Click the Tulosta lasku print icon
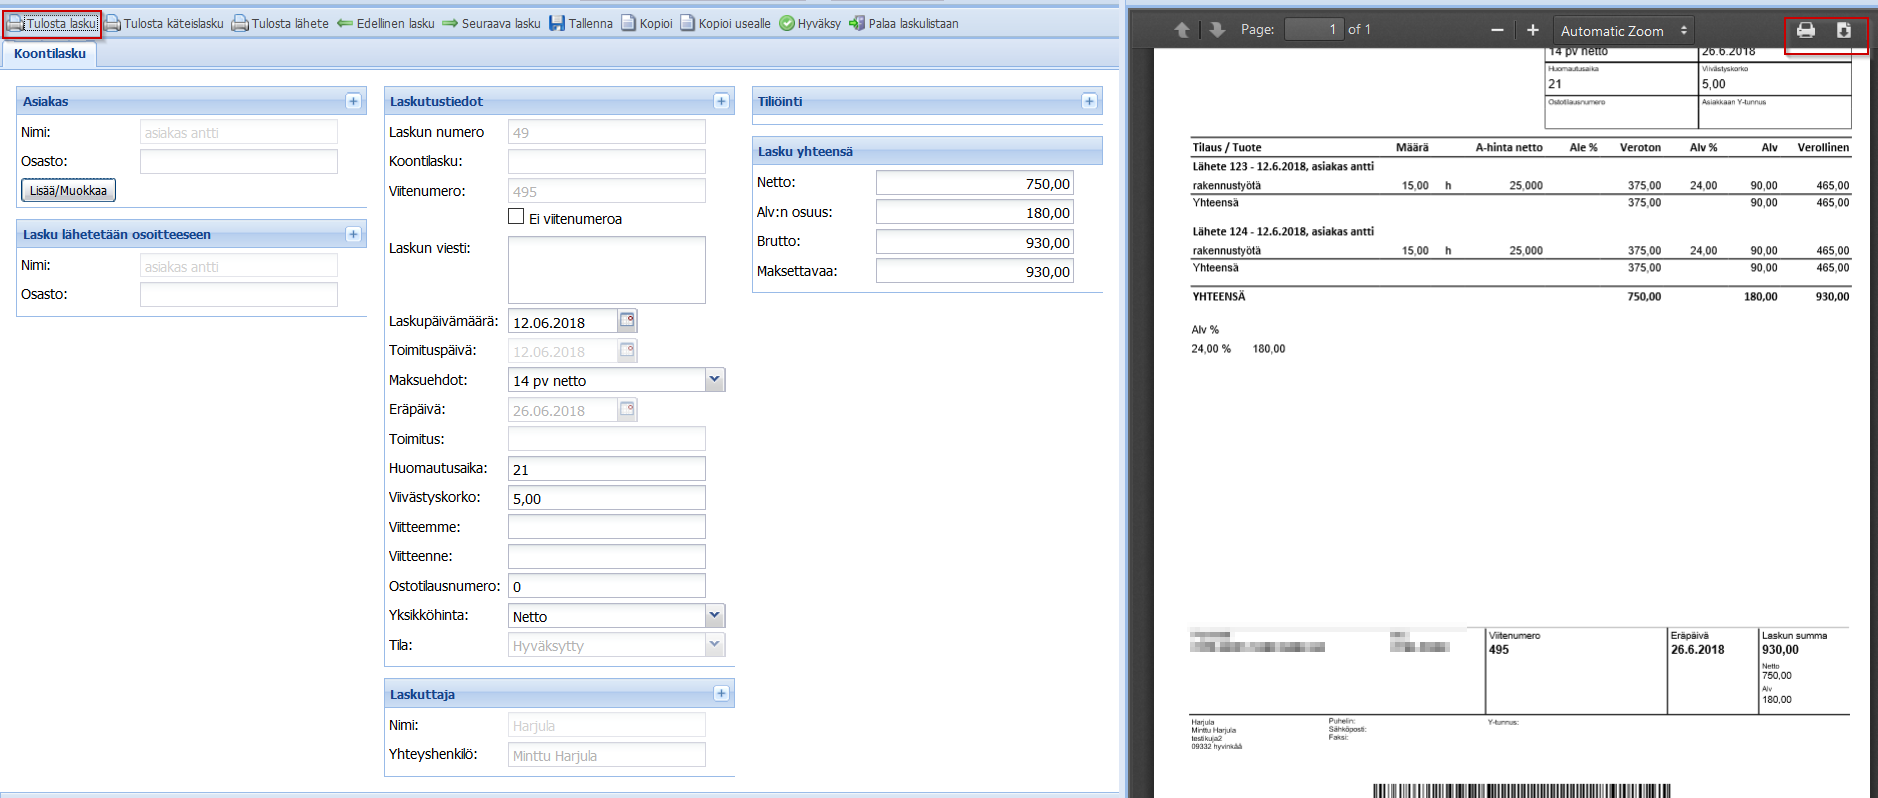1878x798 pixels. pyautogui.click(x=15, y=23)
